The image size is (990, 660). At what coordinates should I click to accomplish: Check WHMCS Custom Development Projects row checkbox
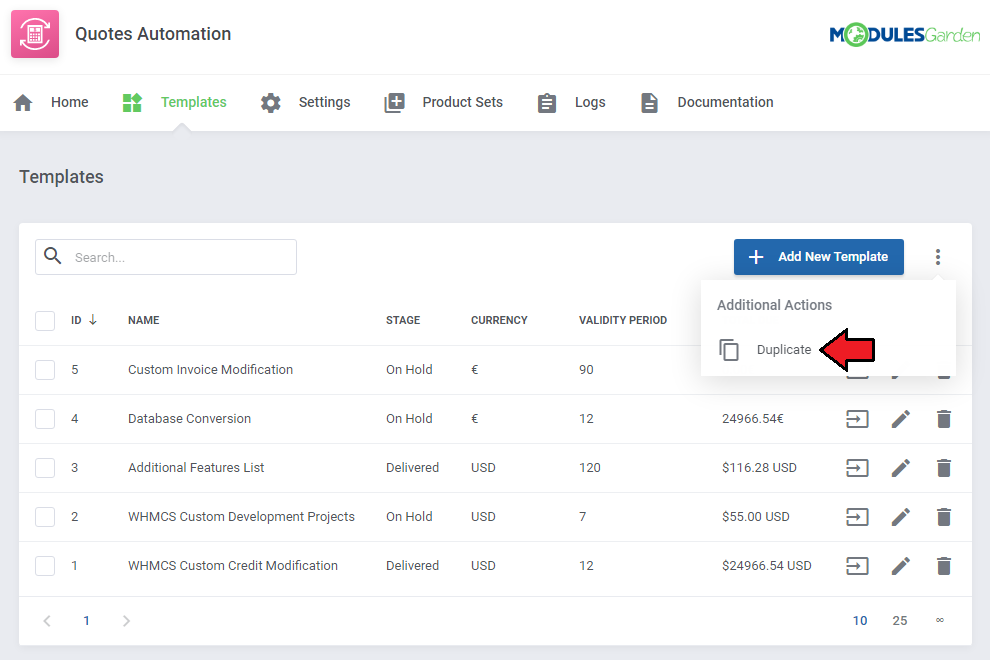tap(45, 517)
